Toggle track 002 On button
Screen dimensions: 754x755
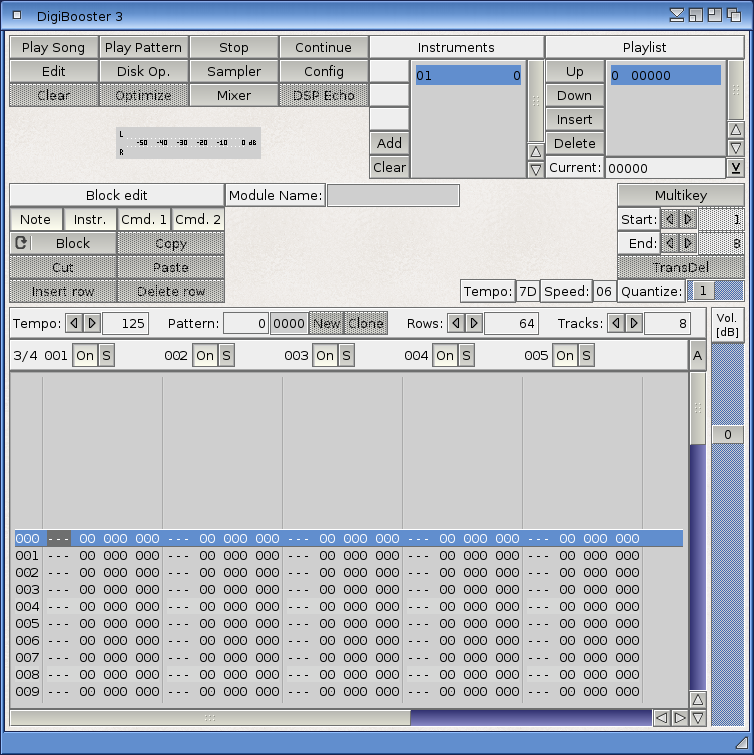pos(205,355)
